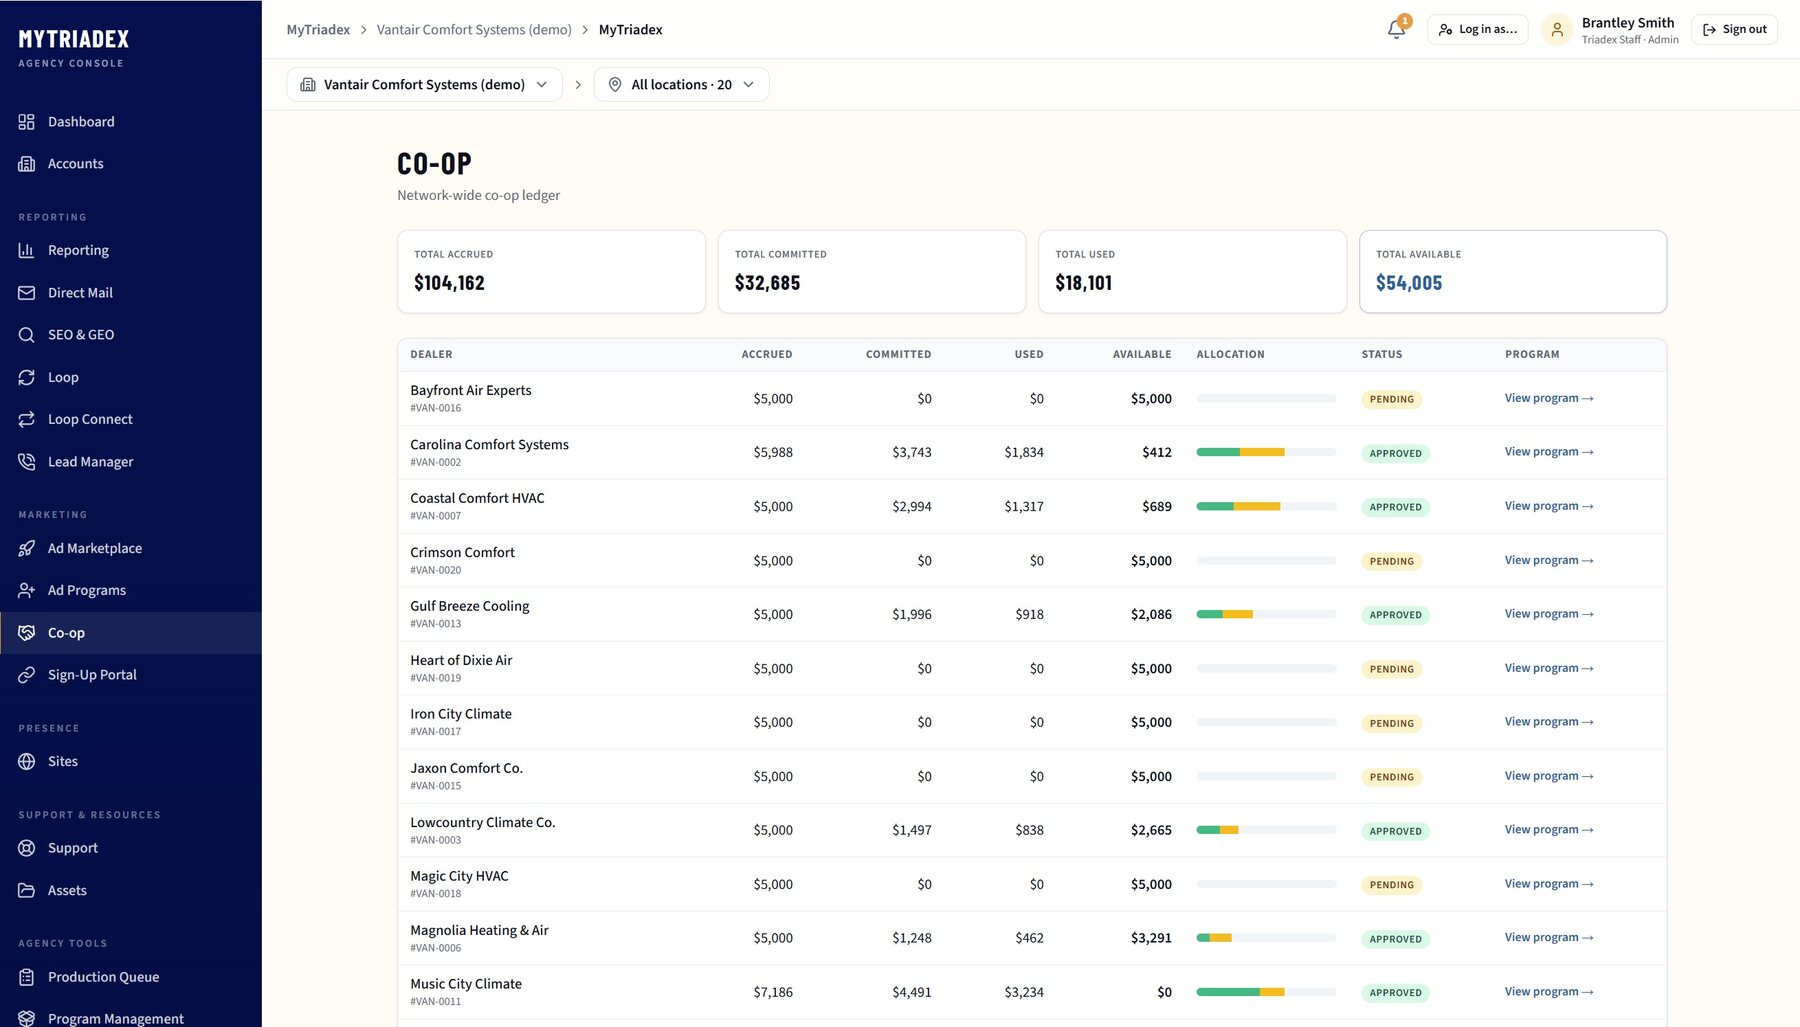Click the Brantley Smith user name
The image size is (1800, 1027).
[1628, 23]
